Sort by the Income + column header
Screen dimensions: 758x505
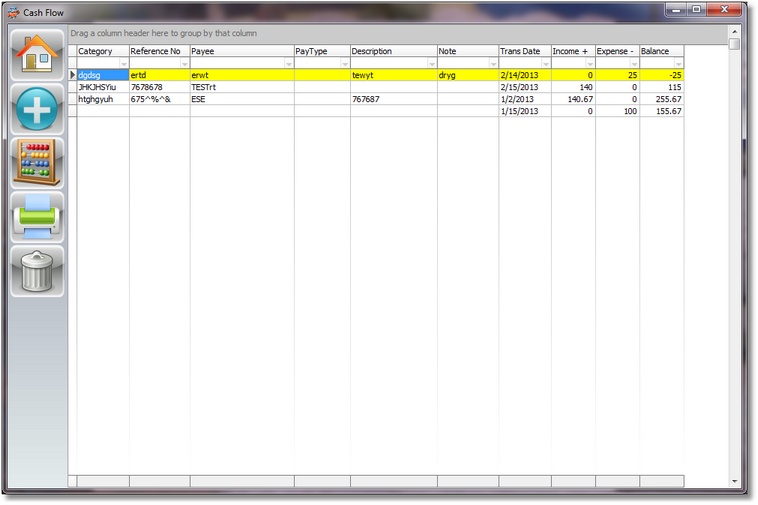click(x=573, y=51)
